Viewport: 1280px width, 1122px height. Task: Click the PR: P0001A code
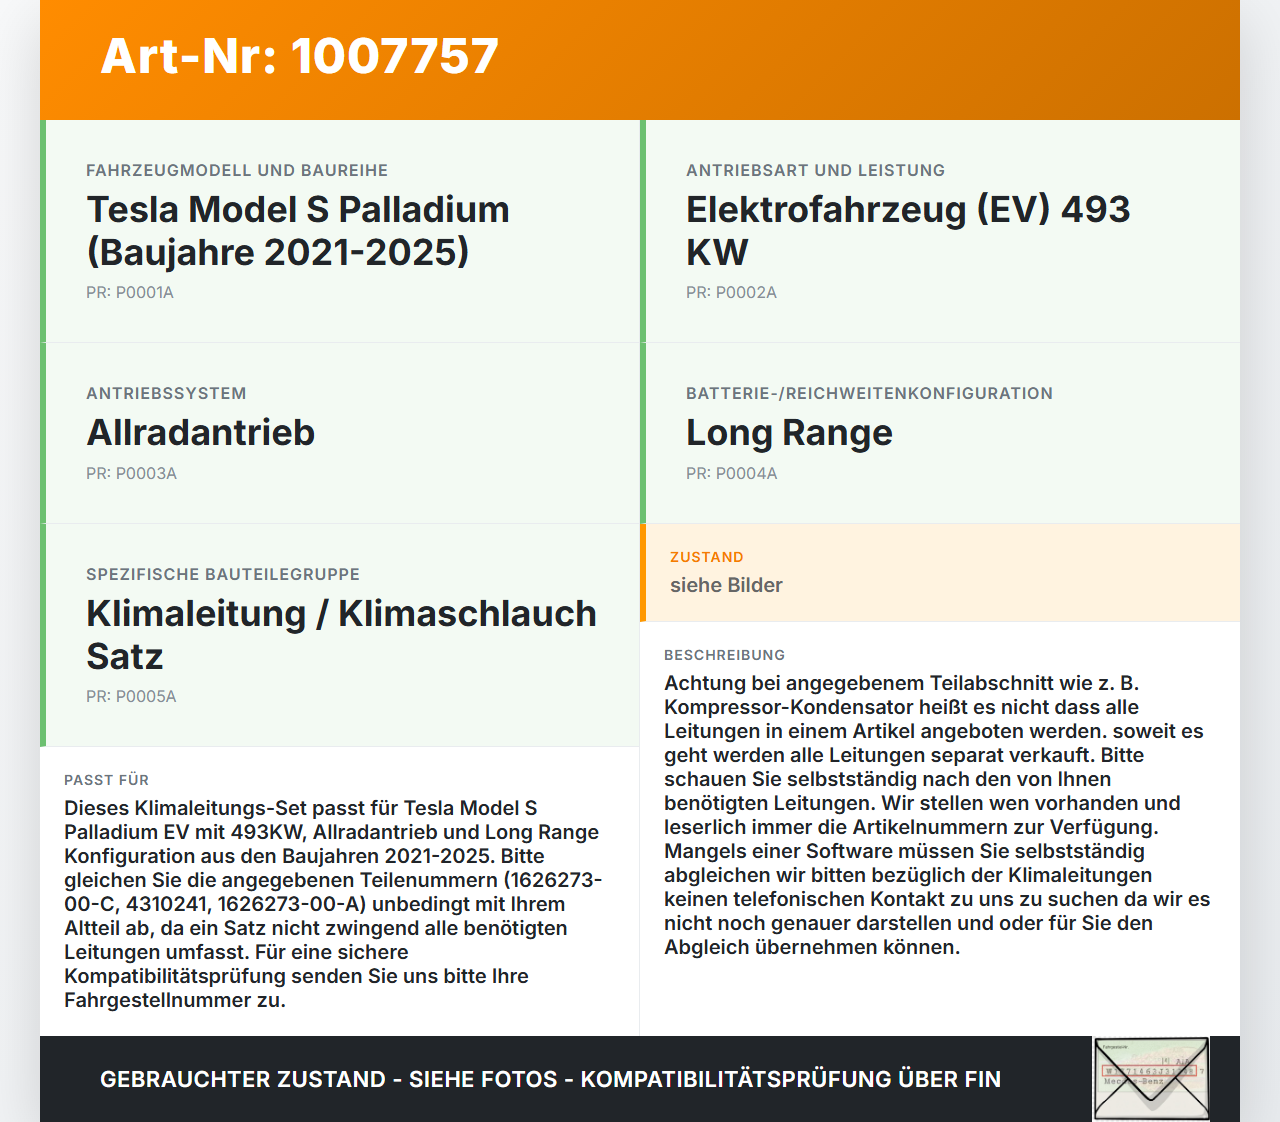point(130,293)
